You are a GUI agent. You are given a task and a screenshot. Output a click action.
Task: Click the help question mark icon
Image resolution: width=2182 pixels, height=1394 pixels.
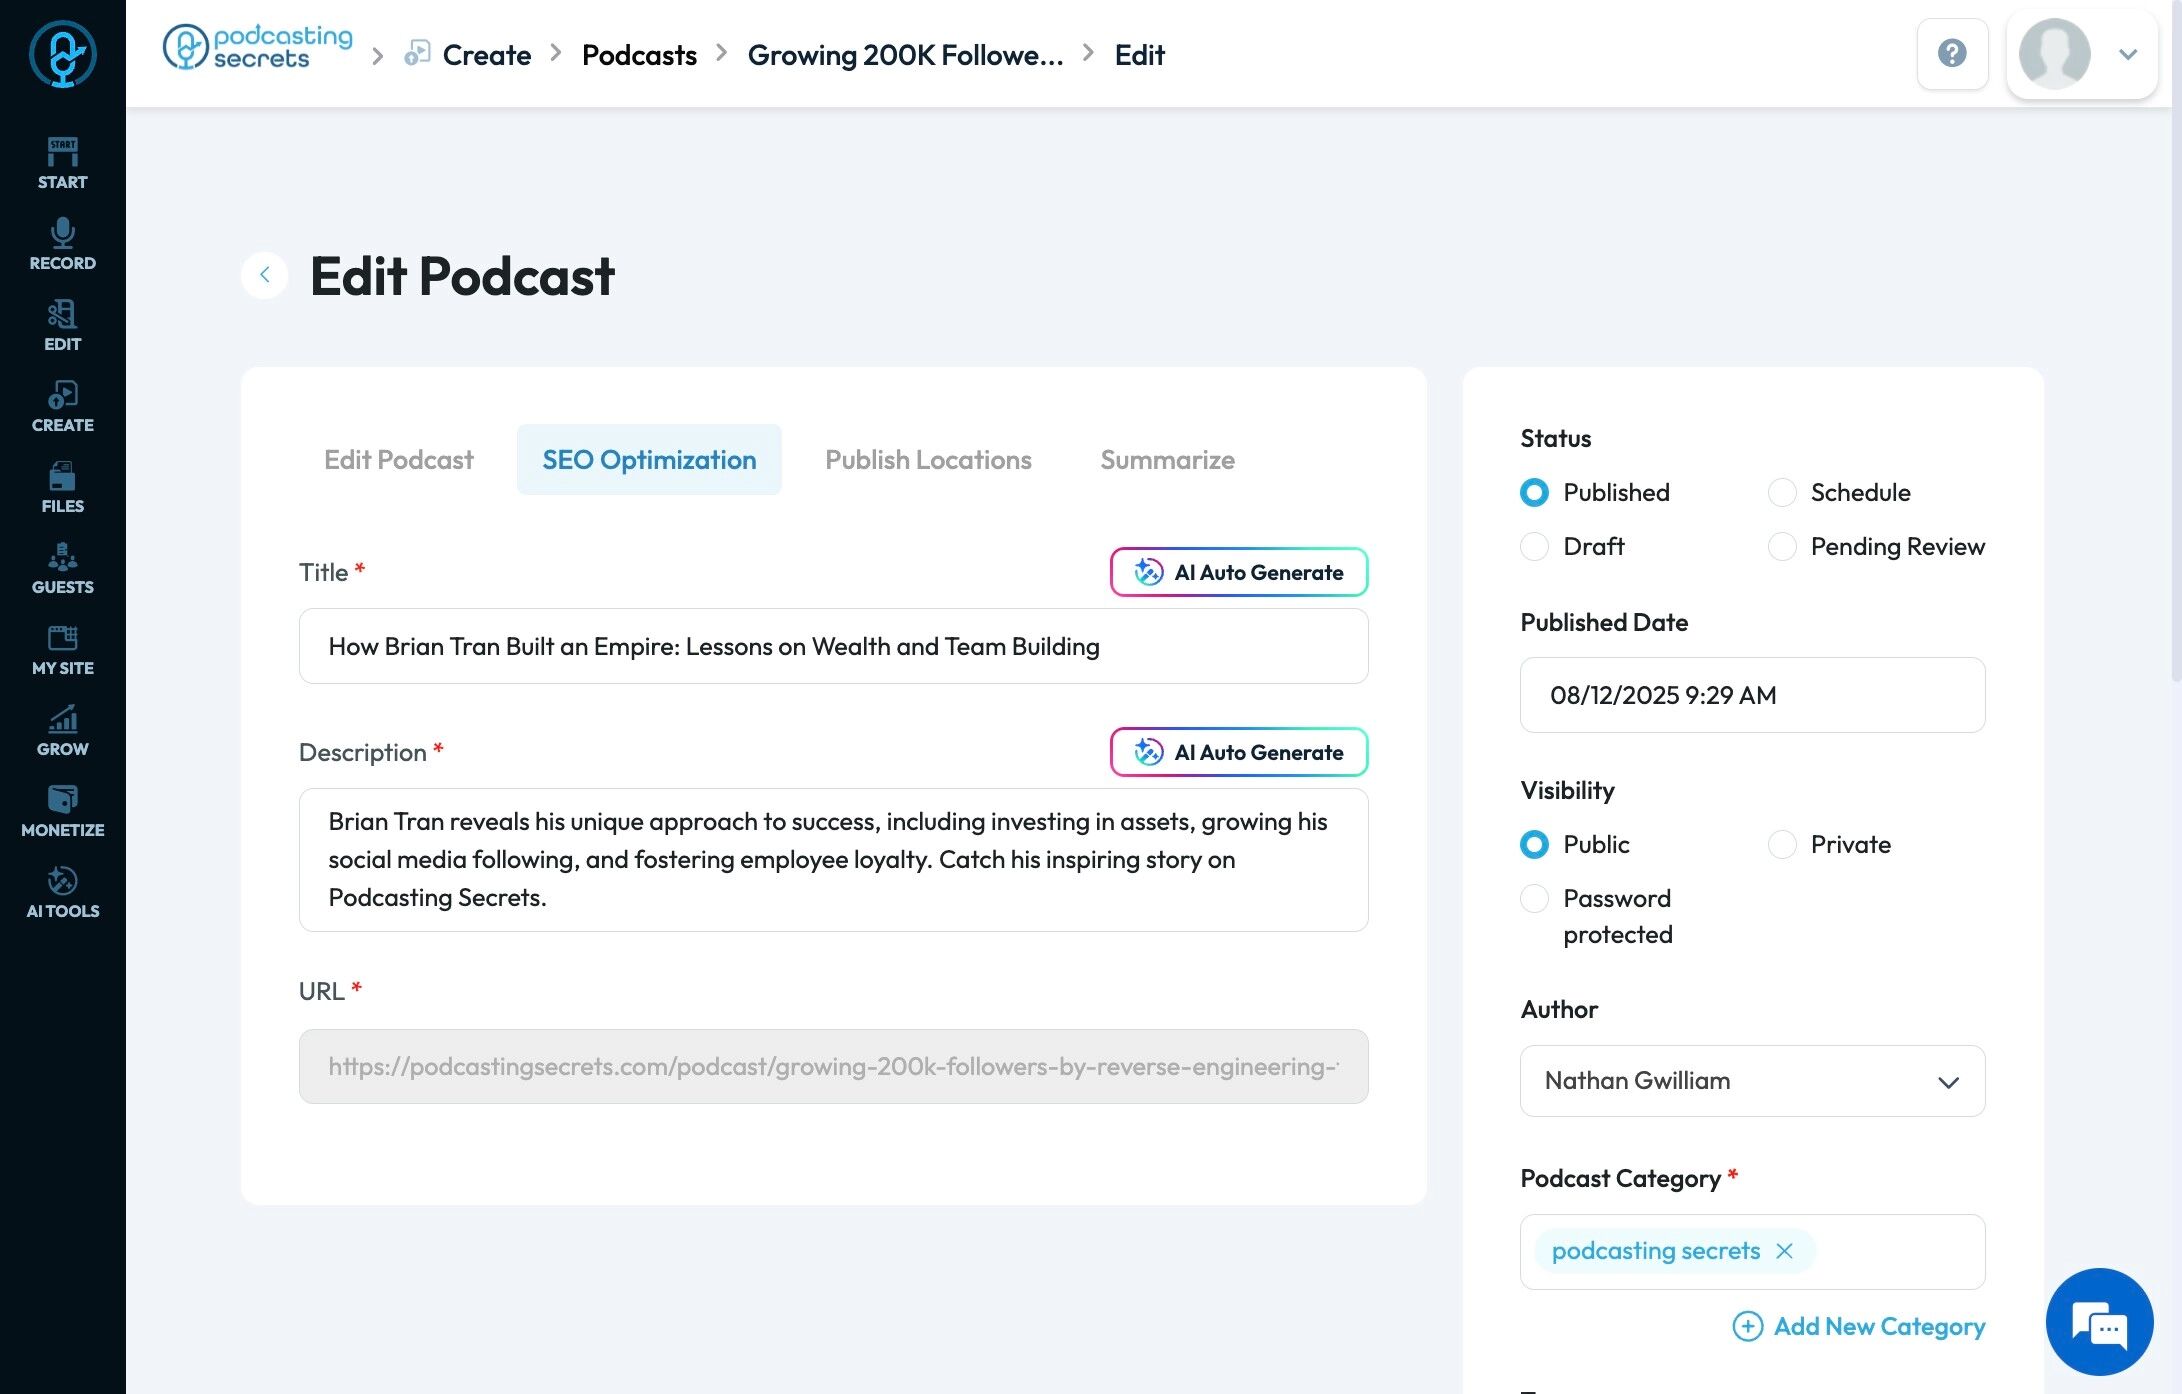click(x=1952, y=54)
